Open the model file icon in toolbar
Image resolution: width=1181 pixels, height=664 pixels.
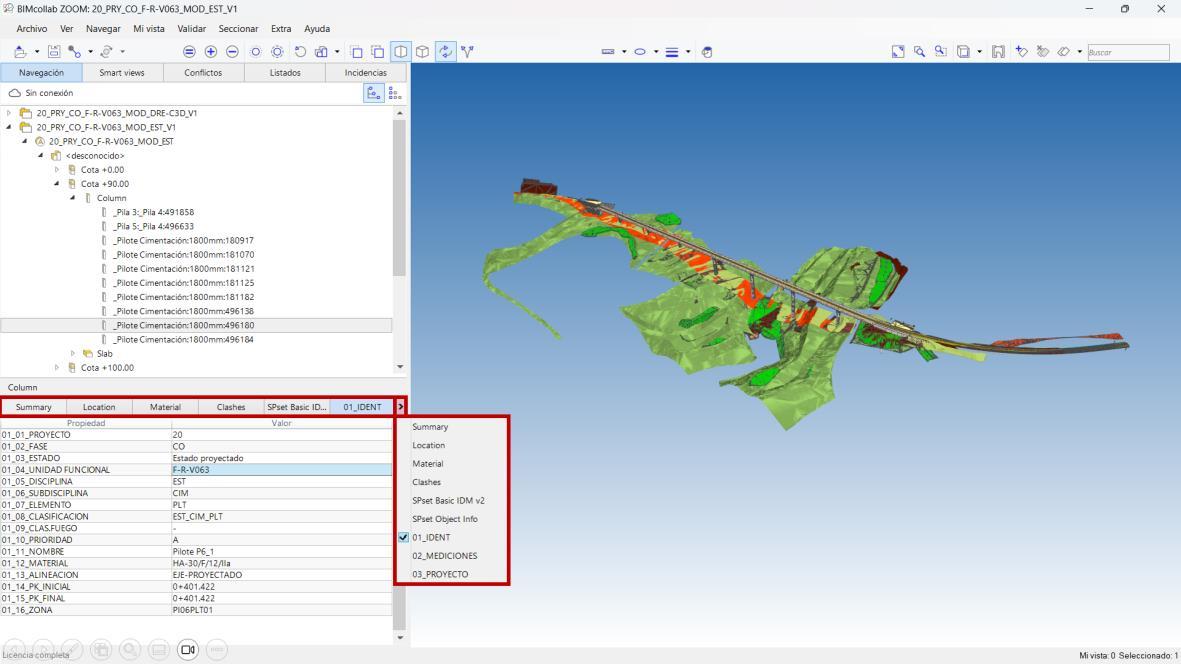coord(20,52)
